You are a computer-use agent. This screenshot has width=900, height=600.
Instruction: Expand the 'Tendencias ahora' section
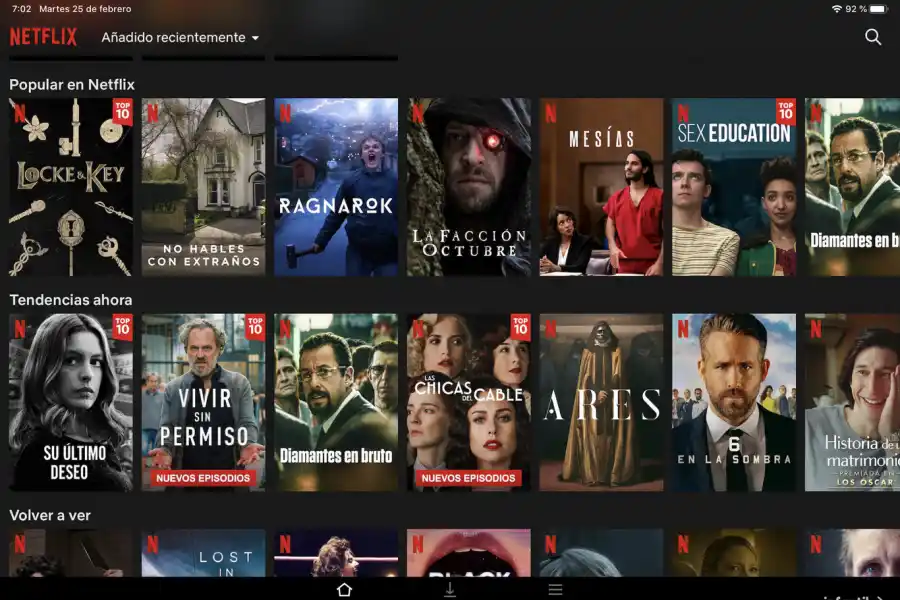pos(71,299)
